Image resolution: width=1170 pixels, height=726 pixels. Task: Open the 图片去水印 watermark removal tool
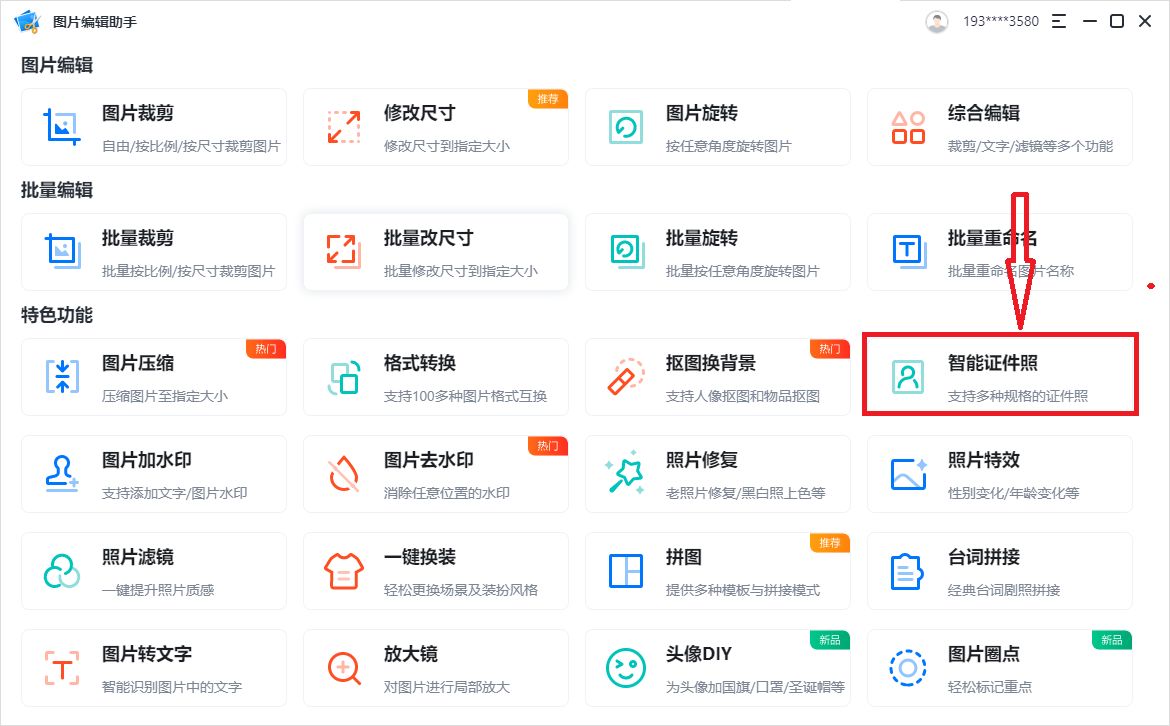(435, 473)
